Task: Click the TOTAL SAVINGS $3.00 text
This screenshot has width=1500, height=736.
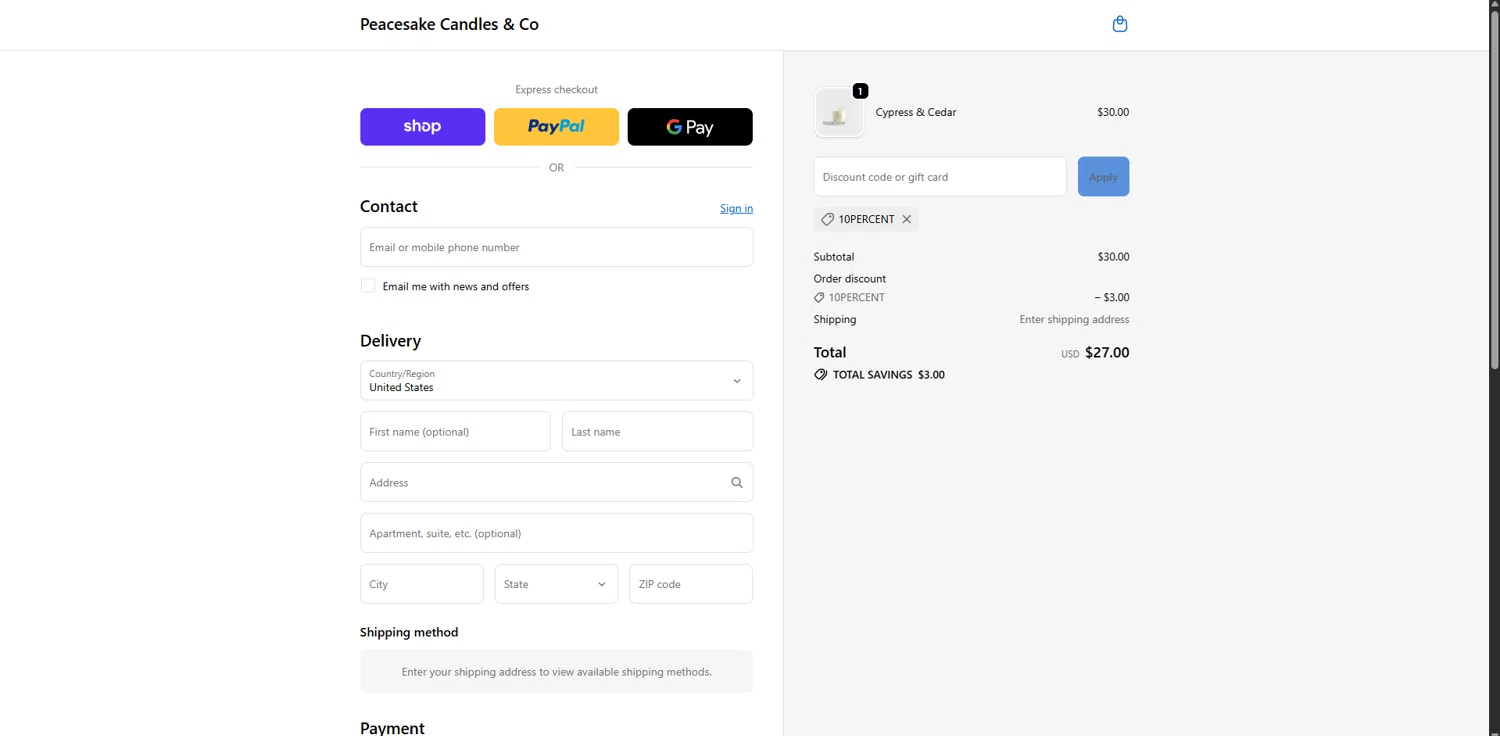Action: coord(889,375)
